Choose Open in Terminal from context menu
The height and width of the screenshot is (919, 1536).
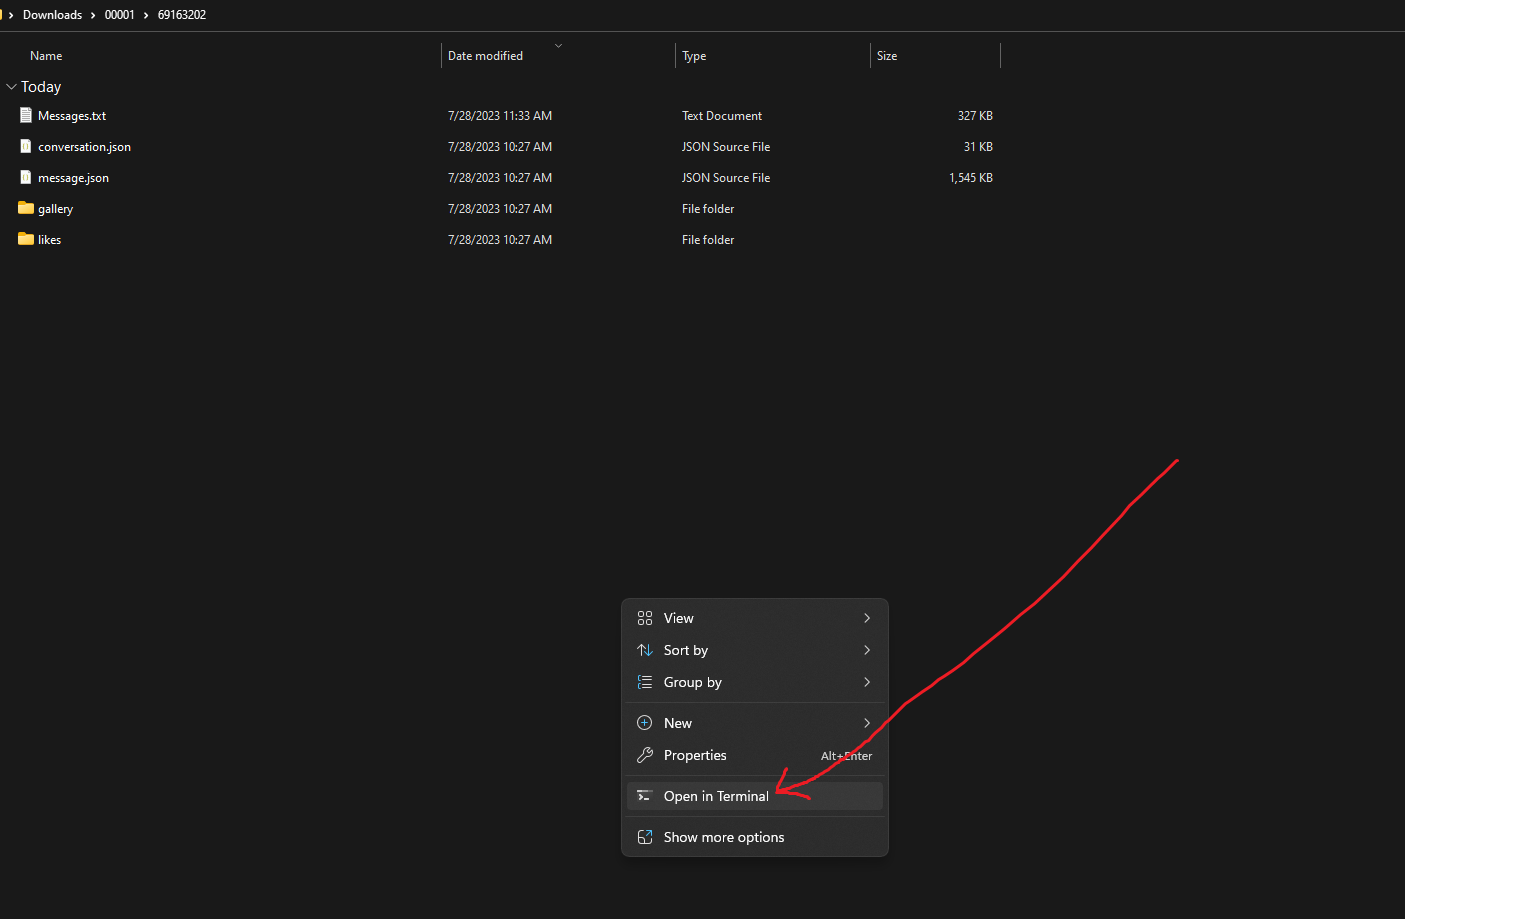(755, 796)
